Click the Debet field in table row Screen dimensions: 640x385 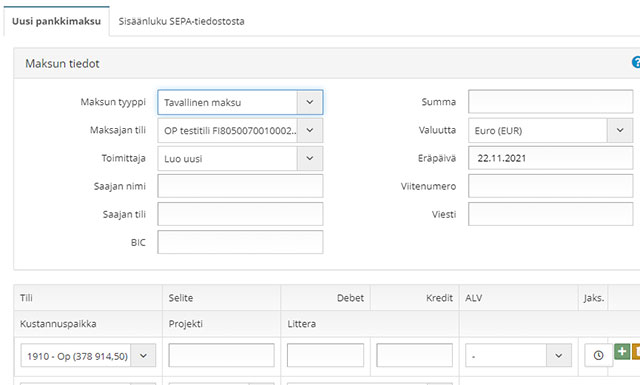coord(325,355)
